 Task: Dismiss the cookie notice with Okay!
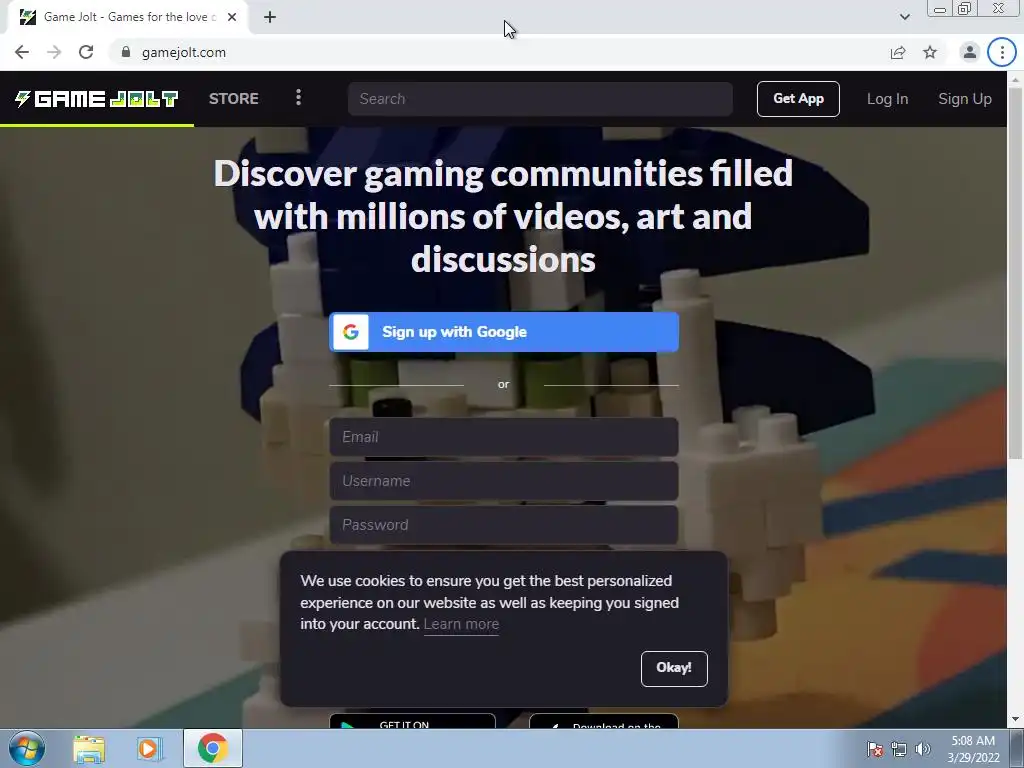674,668
